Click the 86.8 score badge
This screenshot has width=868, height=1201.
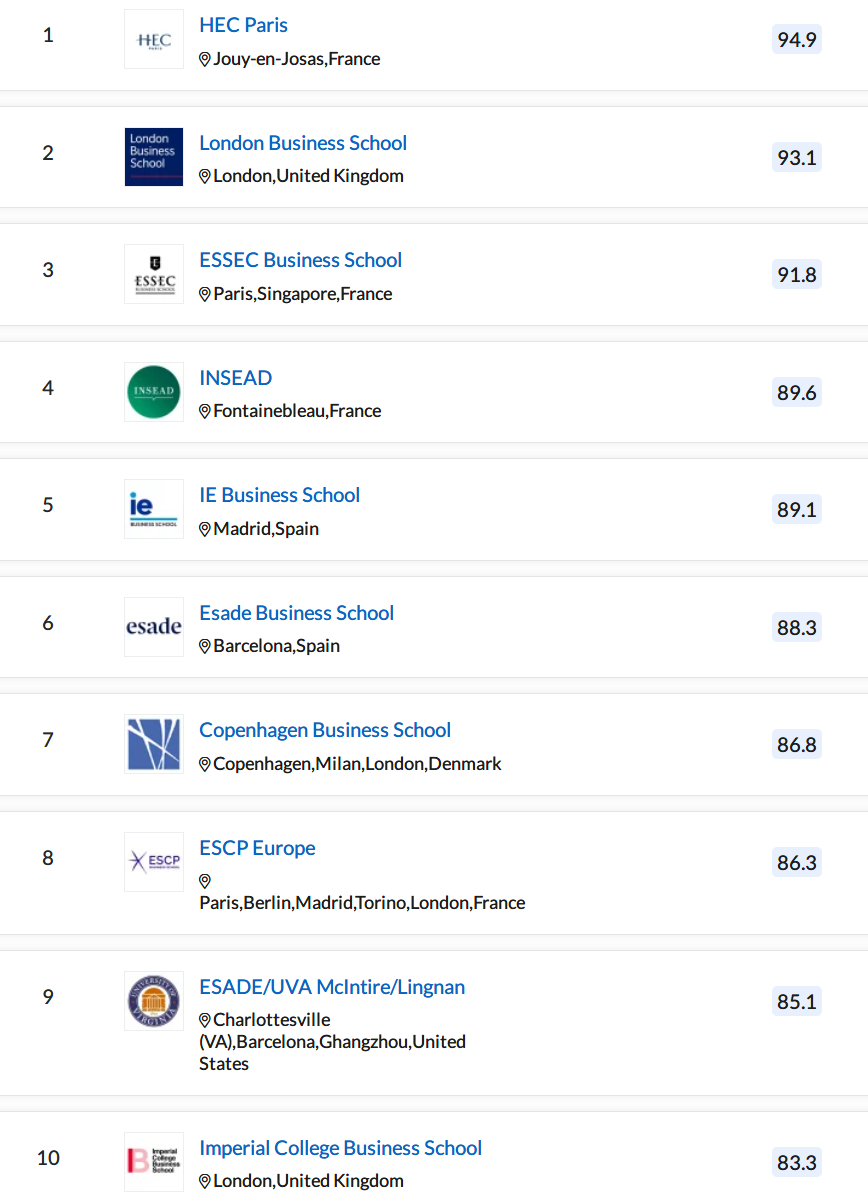click(797, 745)
